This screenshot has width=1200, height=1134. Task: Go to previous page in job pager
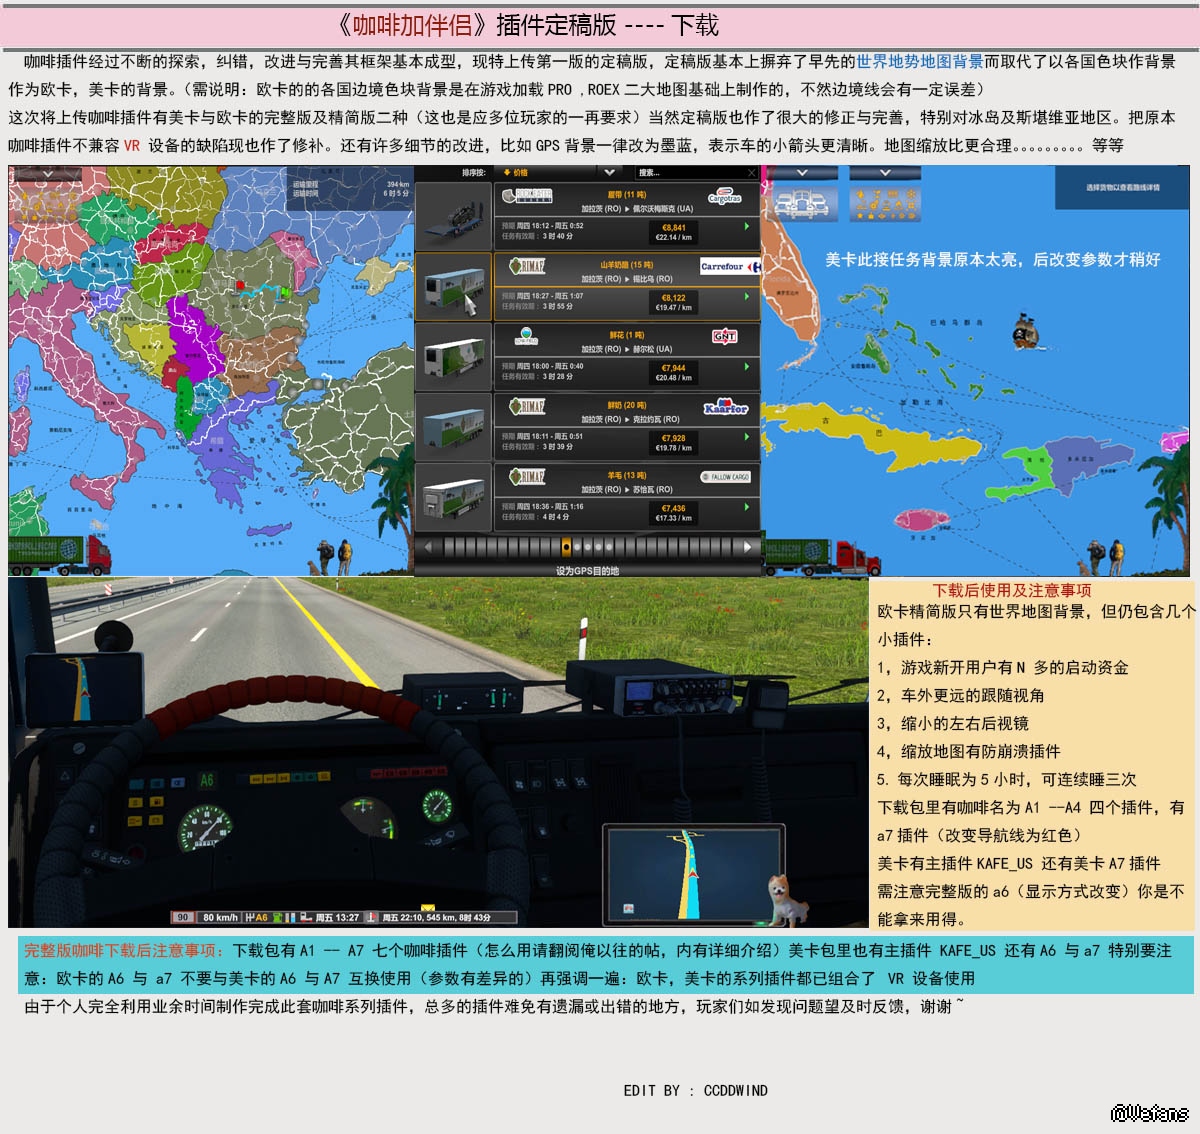click(428, 547)
